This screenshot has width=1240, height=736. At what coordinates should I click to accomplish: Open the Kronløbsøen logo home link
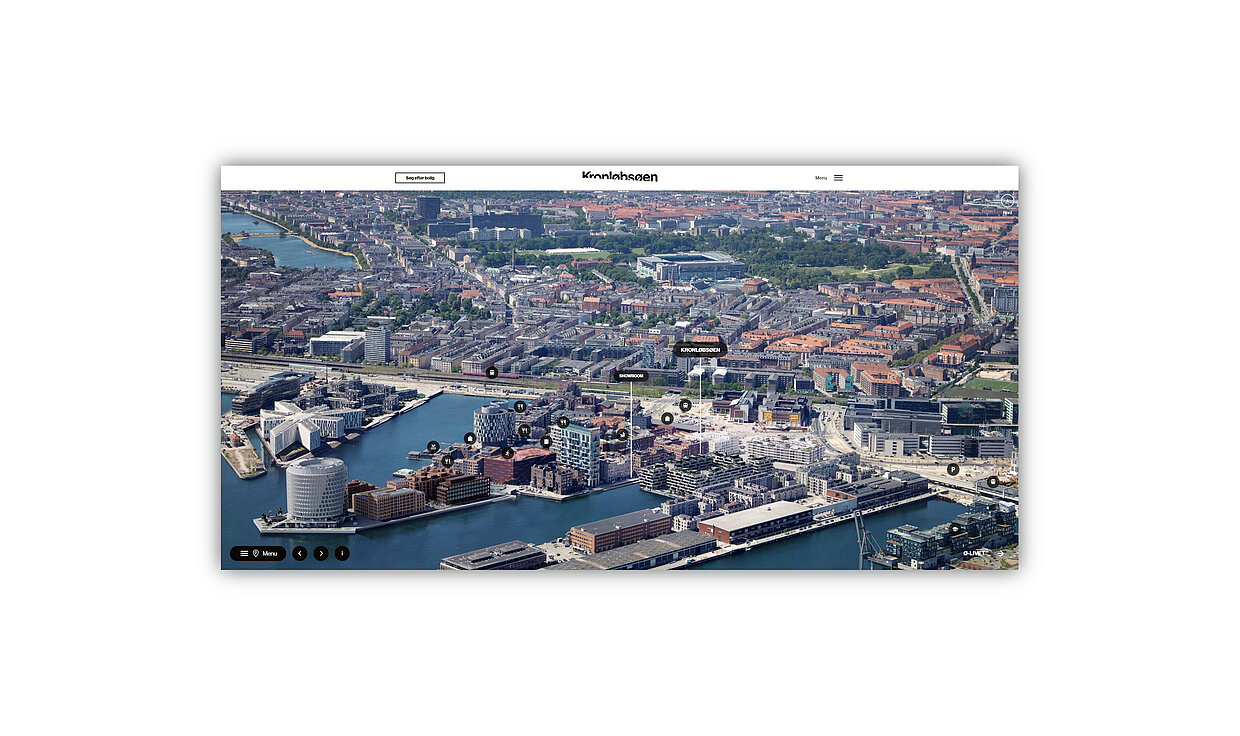click(x=620, y=177)
